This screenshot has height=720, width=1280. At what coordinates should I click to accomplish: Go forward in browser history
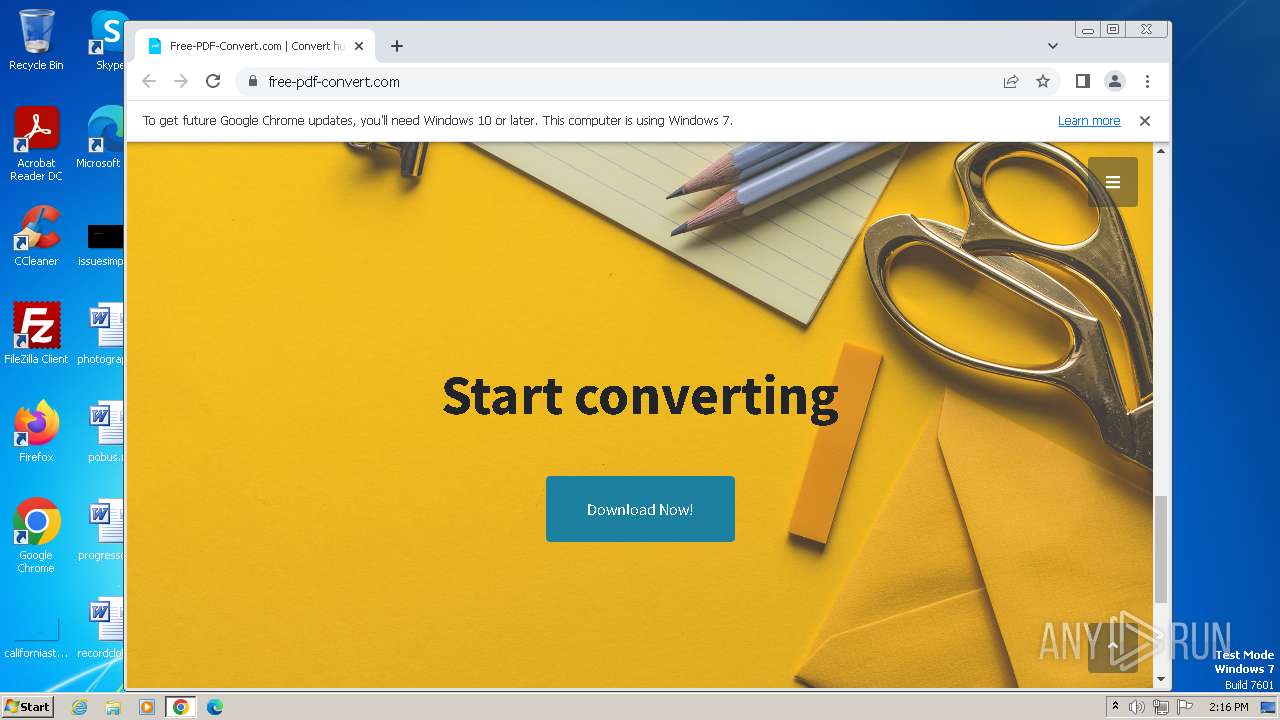coord(181,81)
